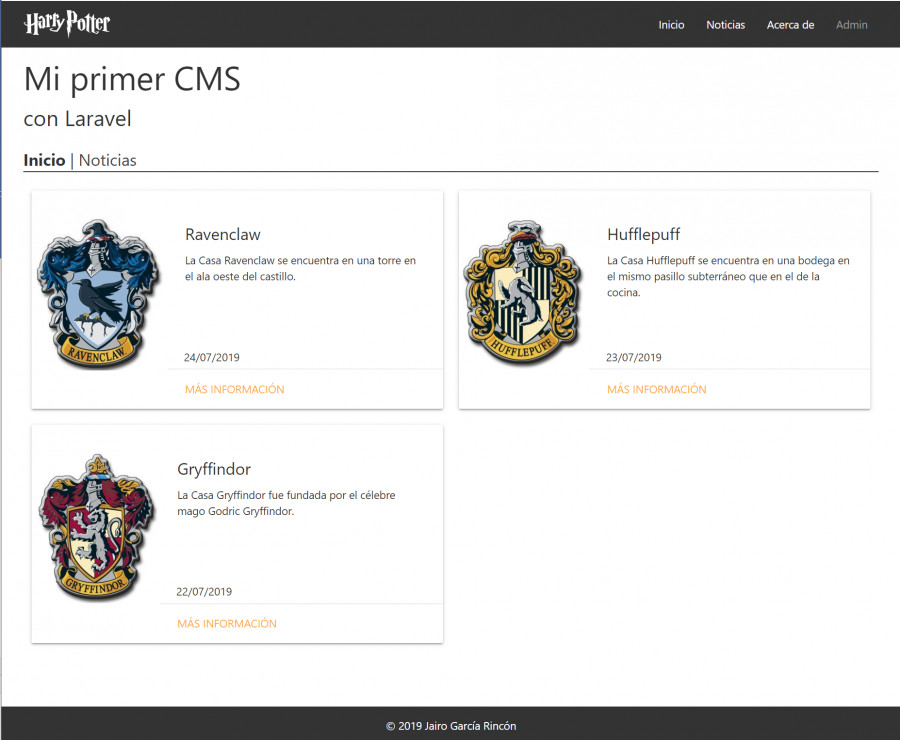Viewport: 900px width, 740px height.
Task: Click the date 22/07/2019
Action: [x=204, y=591]
